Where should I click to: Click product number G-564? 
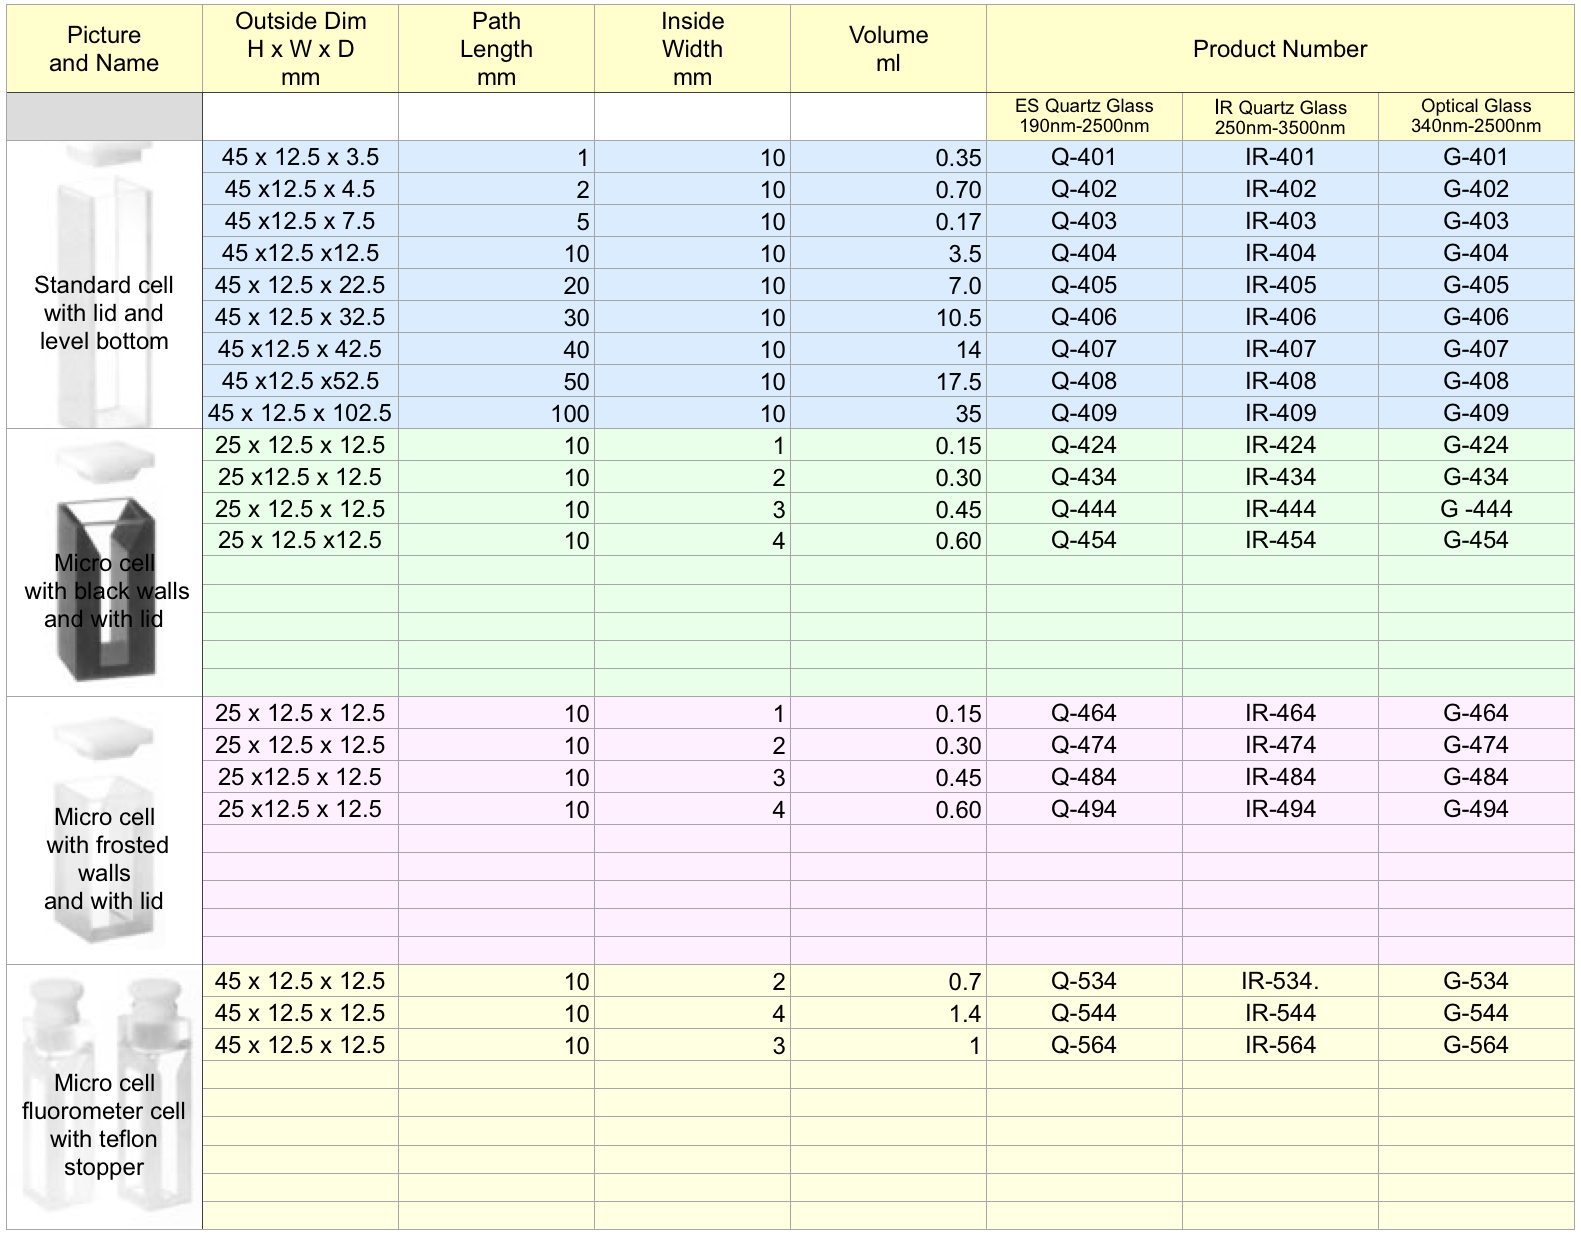tap(1476, 1045)
